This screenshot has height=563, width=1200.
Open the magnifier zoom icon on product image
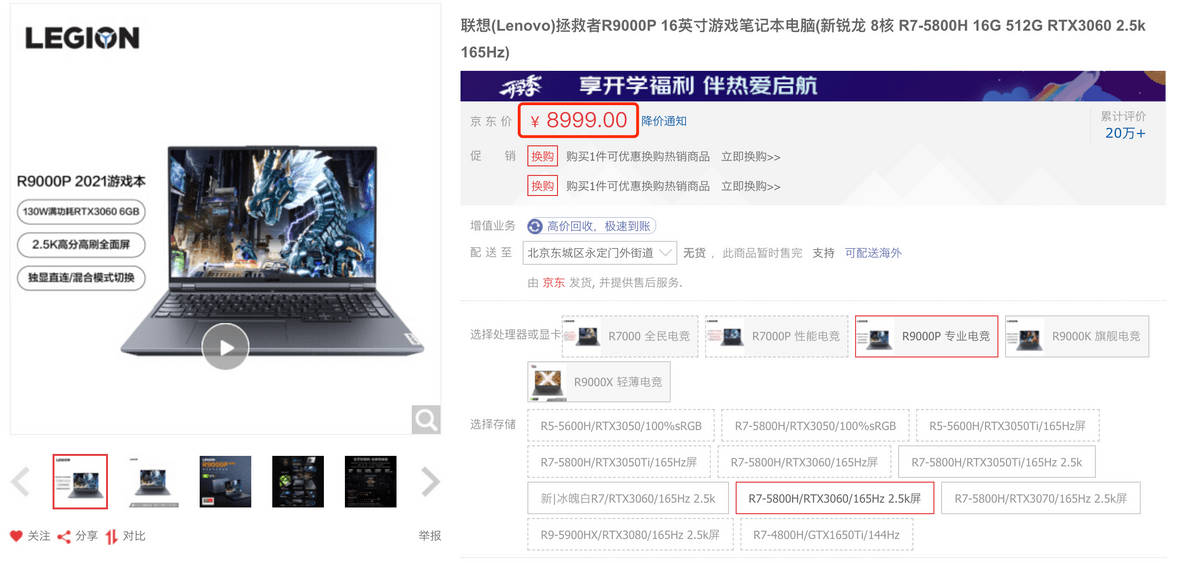426,420
